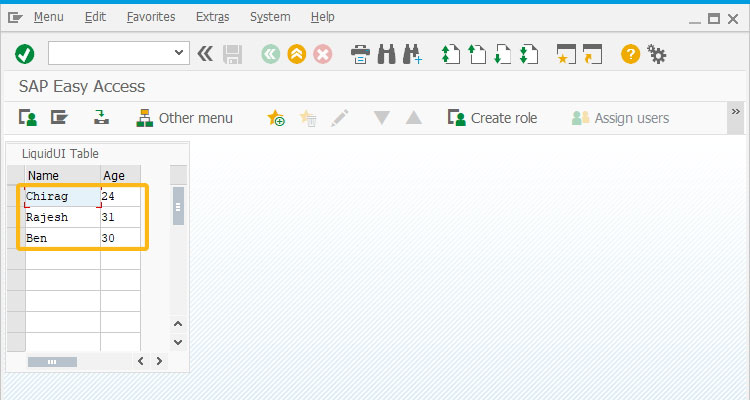
Task: Click the select-all corner cell of table
Action: click(16, 176)
